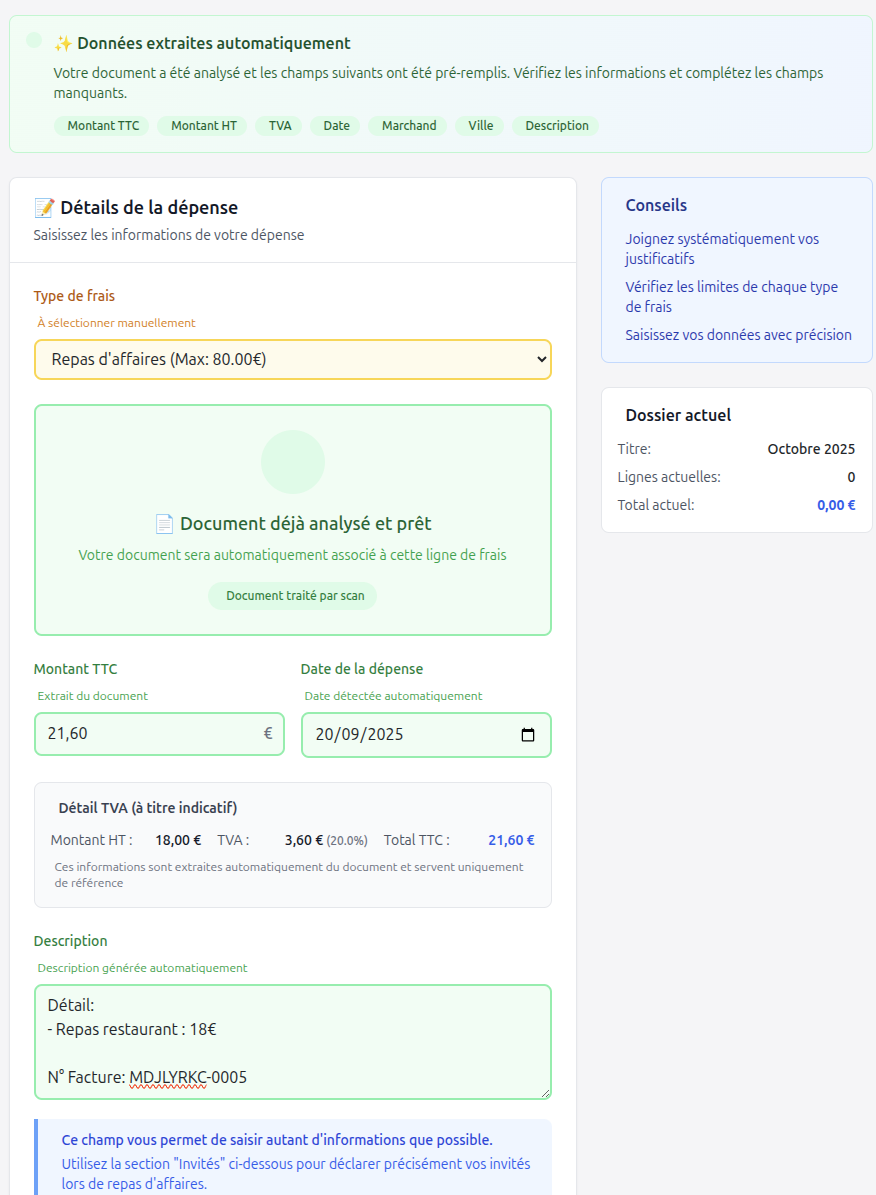This screenshot has width=876, height=1195.
Task: Click the notepad icon near 'Détails de la dépense'
Action: [x=44, y=208]
